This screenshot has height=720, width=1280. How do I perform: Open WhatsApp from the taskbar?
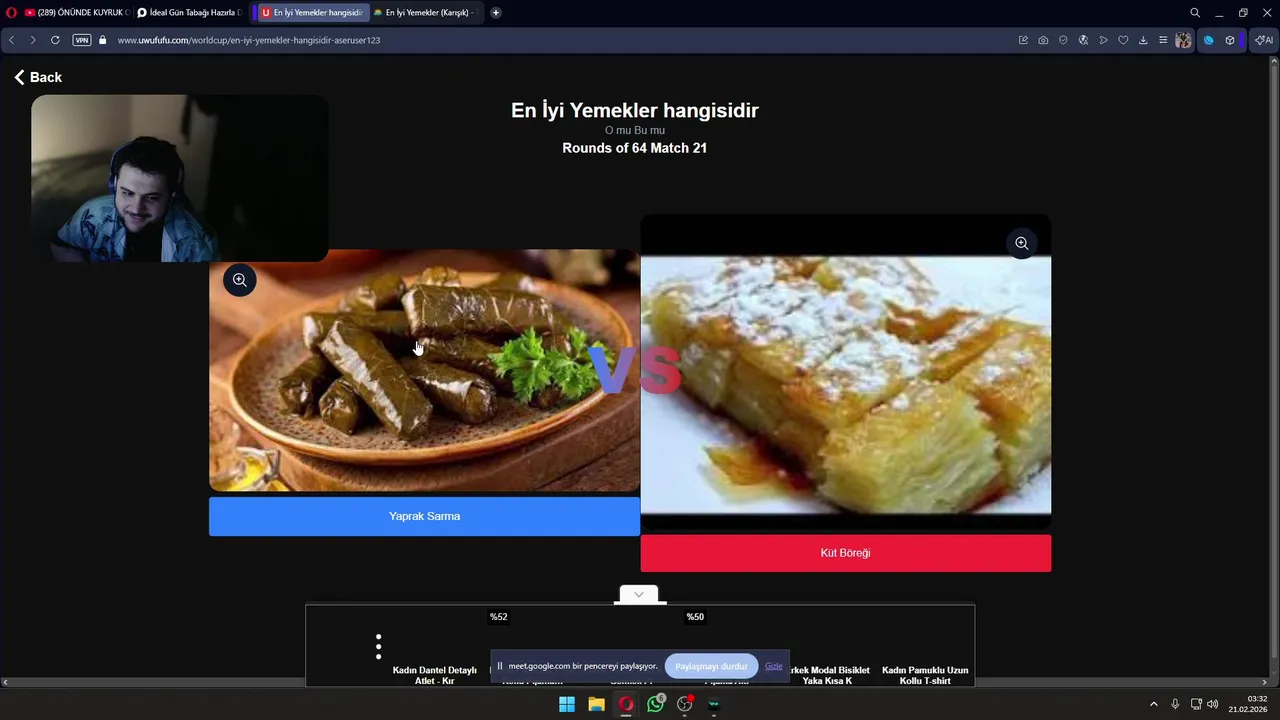pos(655,704)
